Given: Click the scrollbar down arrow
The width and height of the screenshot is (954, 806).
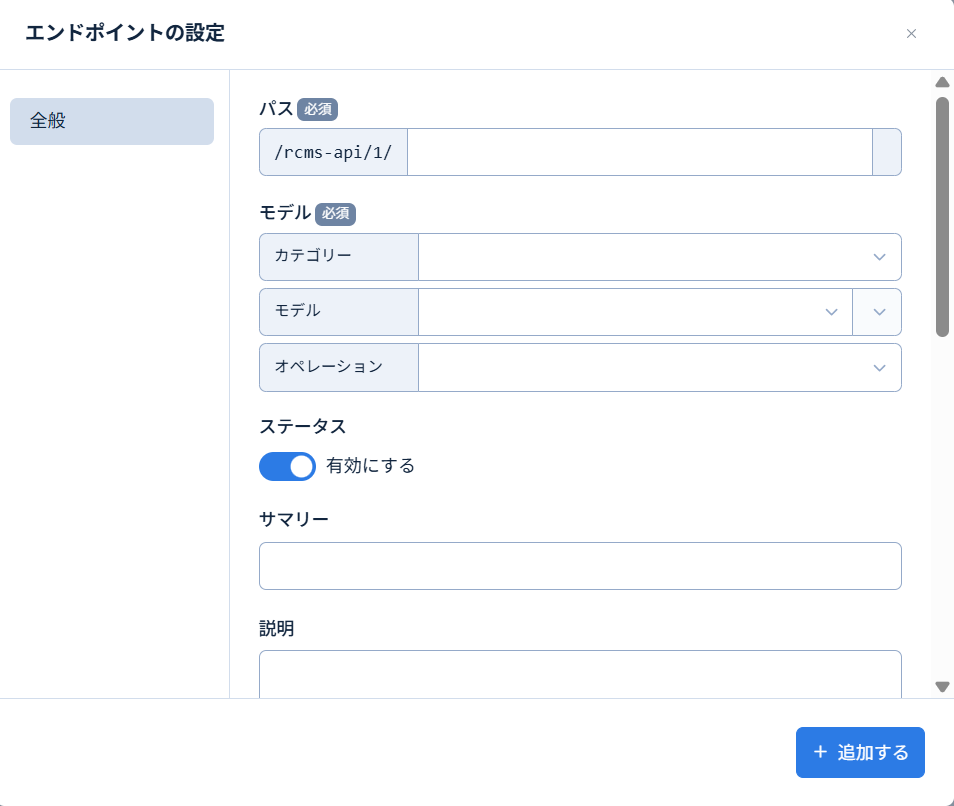Looking at the screenshot, I should pos(941,687).
